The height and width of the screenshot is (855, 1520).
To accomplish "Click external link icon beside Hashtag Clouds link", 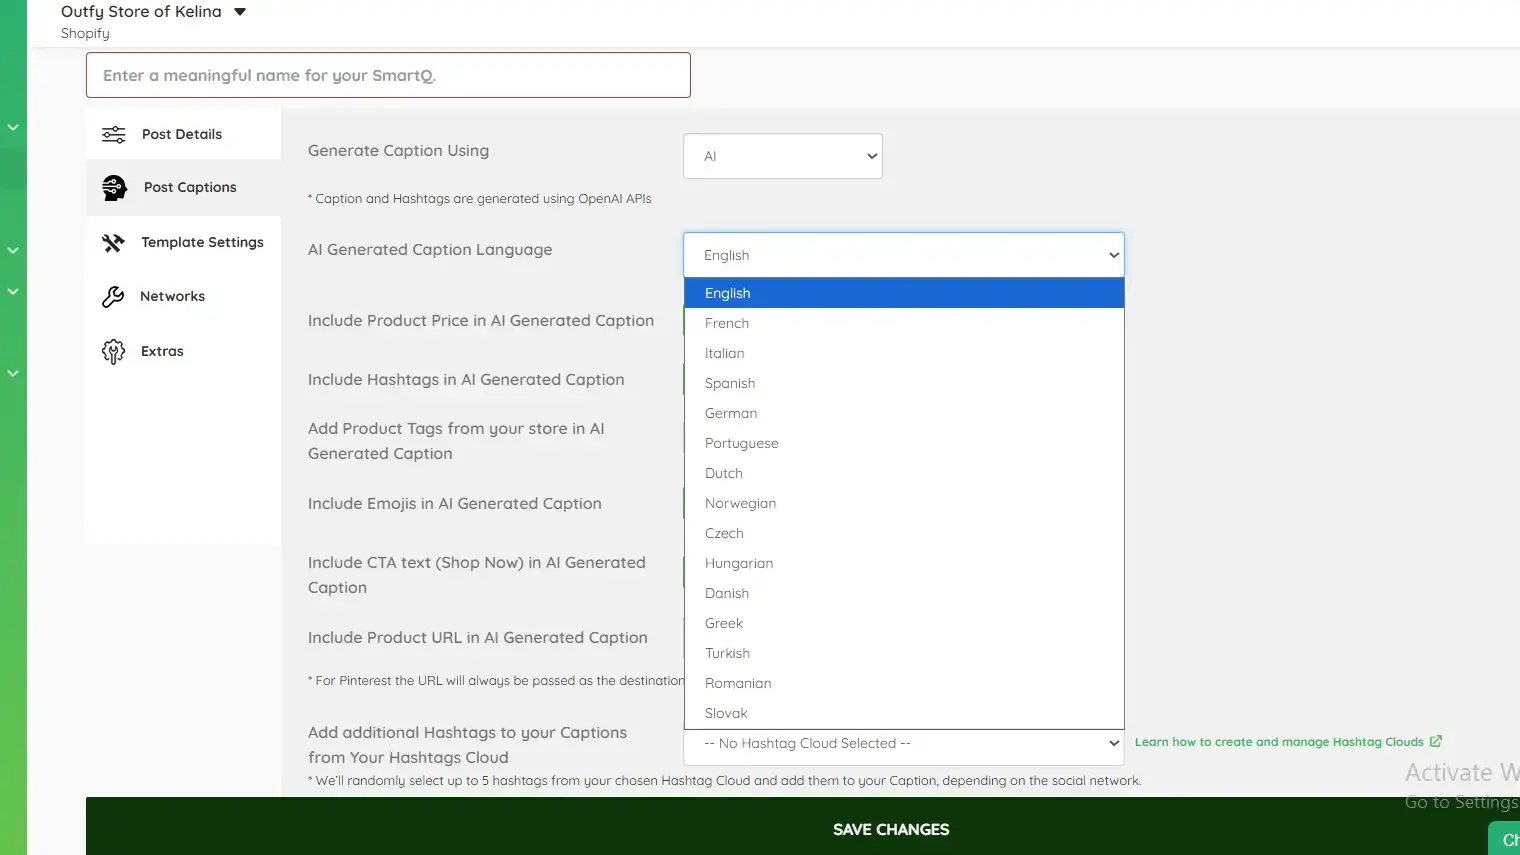I will click(x=1436, y=741).
